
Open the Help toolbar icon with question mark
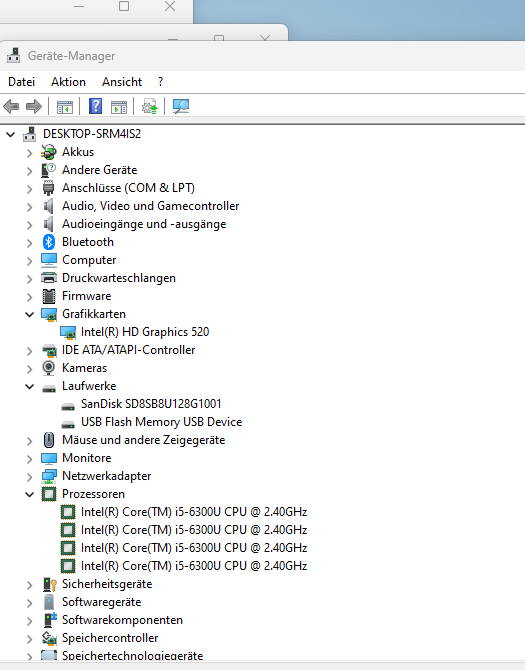pos(95,106)
